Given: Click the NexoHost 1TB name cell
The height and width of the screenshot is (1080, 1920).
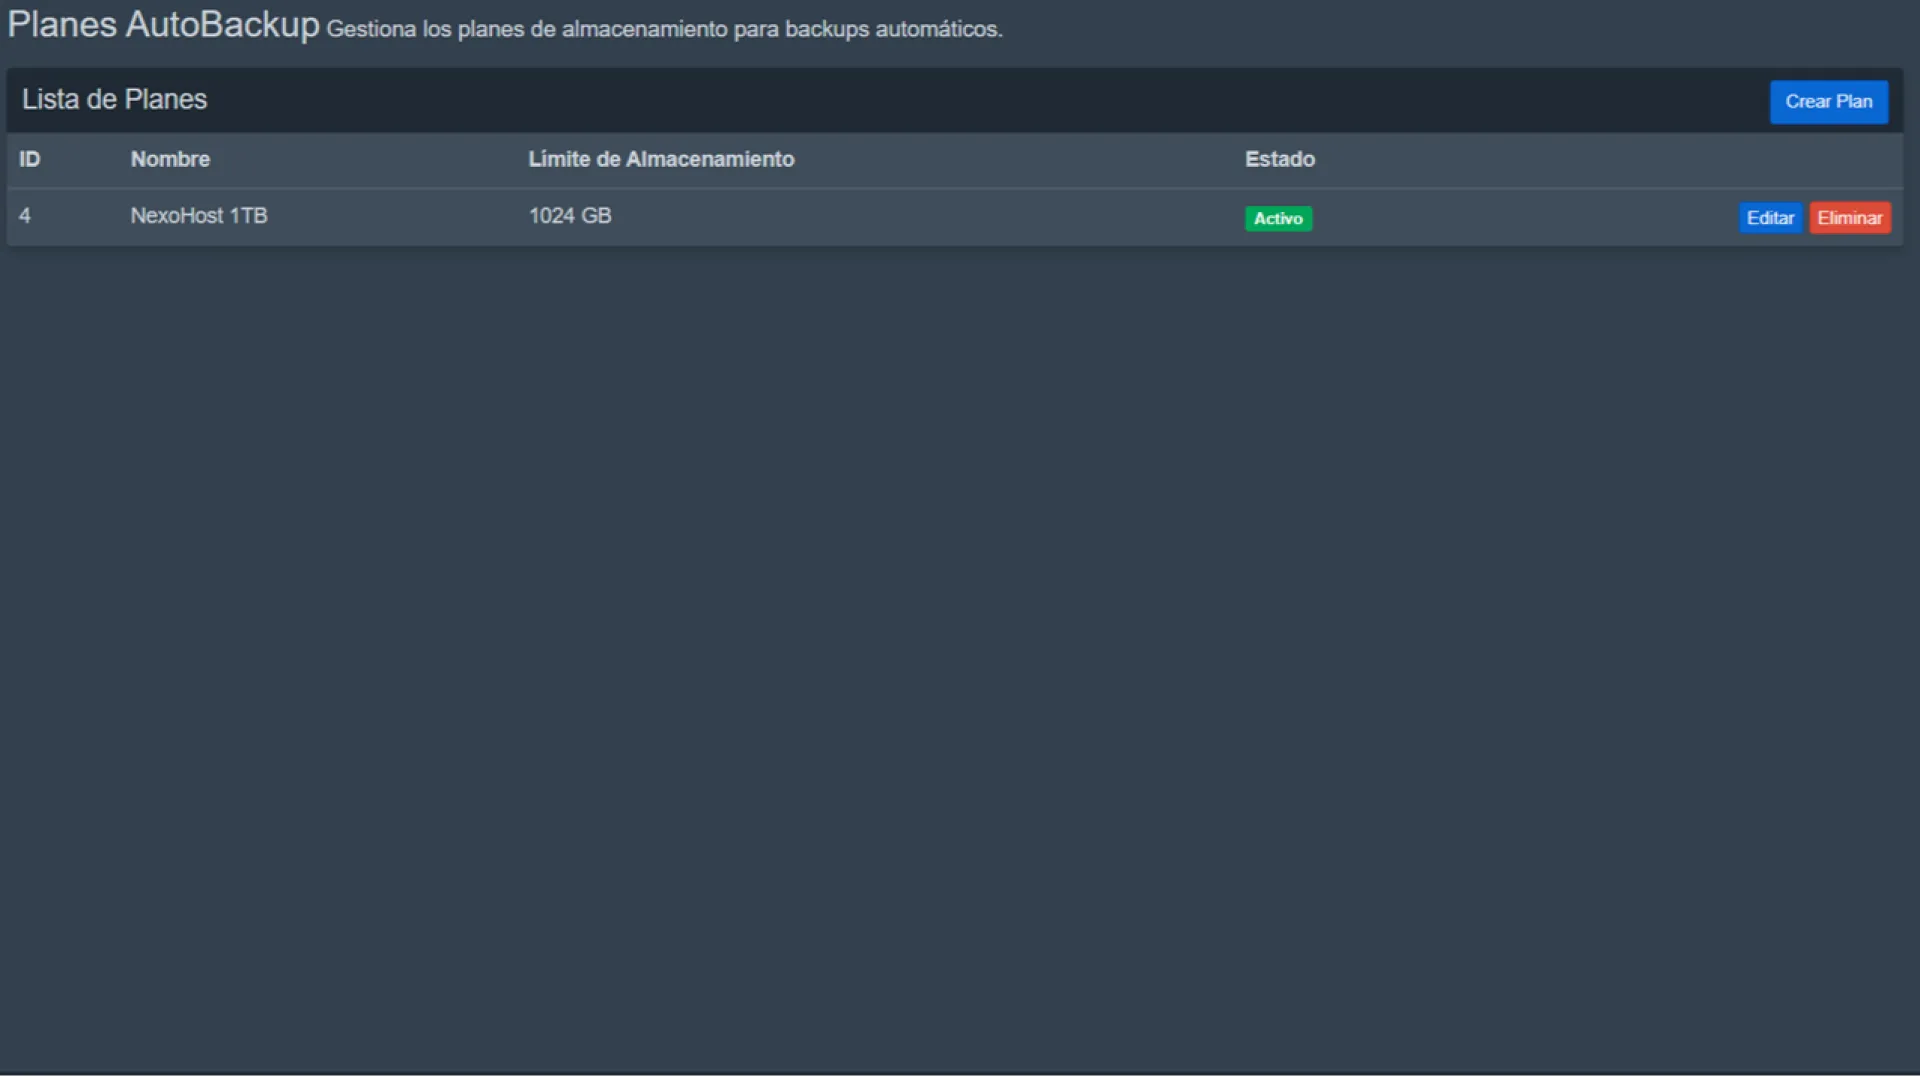Looking at the screenshot, I should click(x=198, y=216).
